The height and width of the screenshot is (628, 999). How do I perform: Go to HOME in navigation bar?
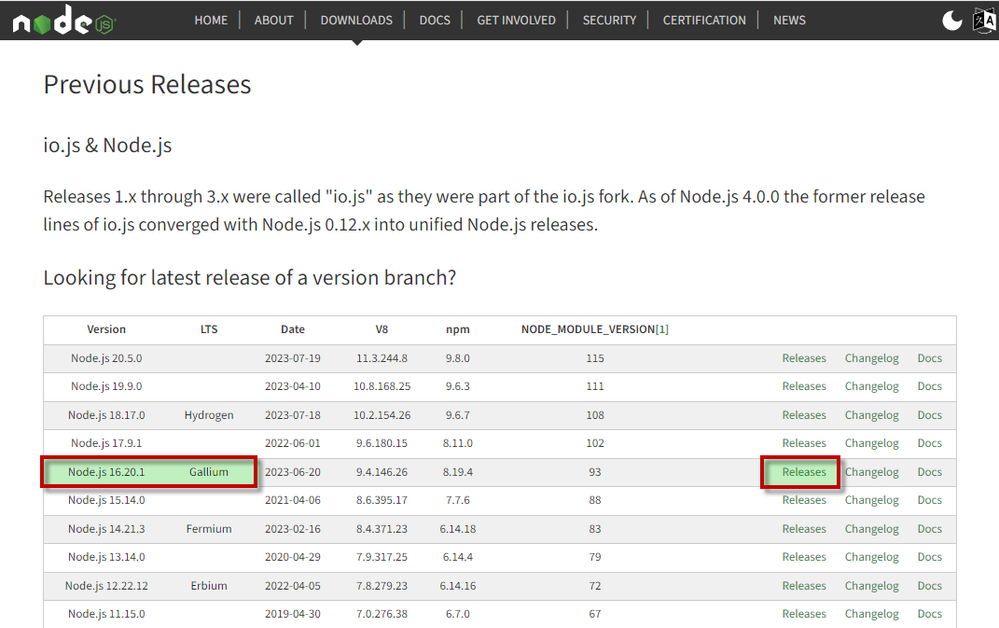coord(211,20)
